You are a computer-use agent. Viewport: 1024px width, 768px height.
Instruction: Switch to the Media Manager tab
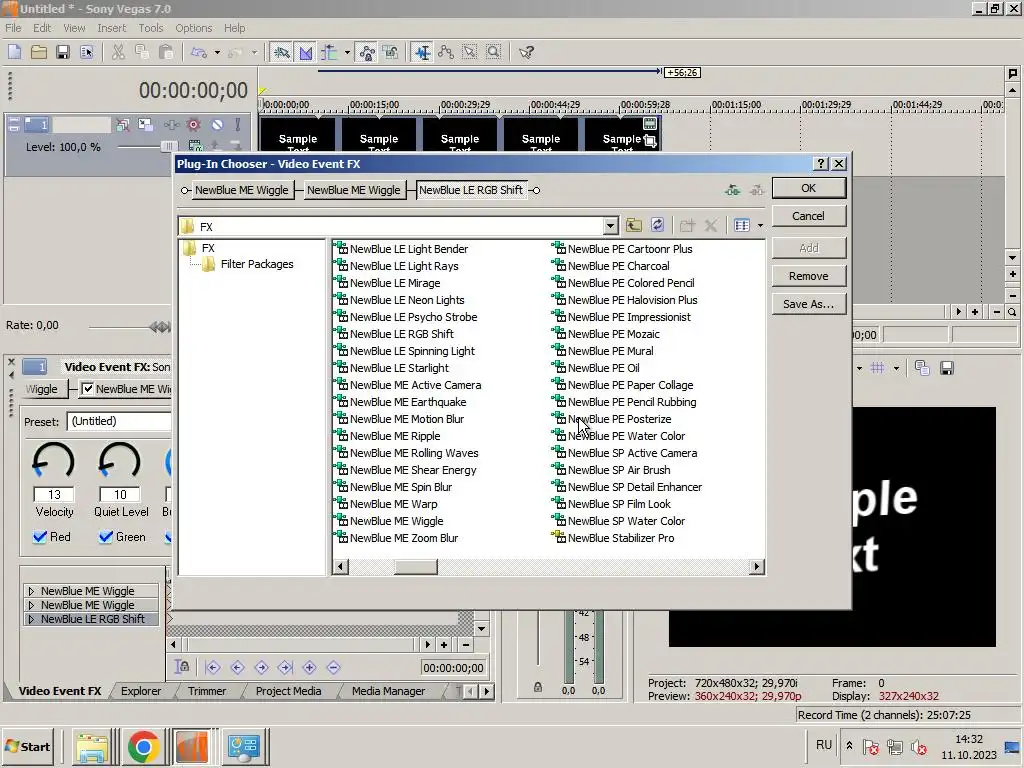click(389, 691)
